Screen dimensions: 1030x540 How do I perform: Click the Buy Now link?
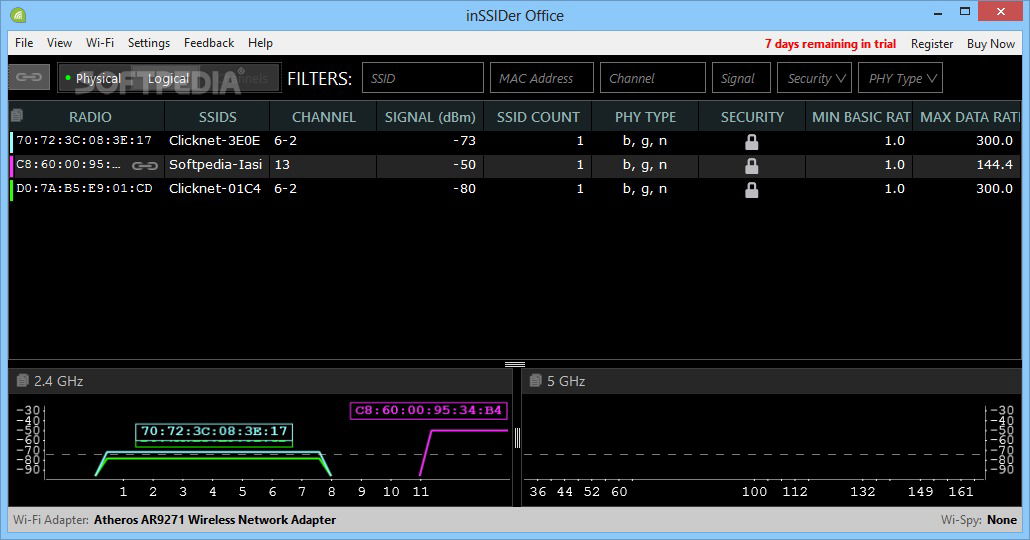[991, 43]
